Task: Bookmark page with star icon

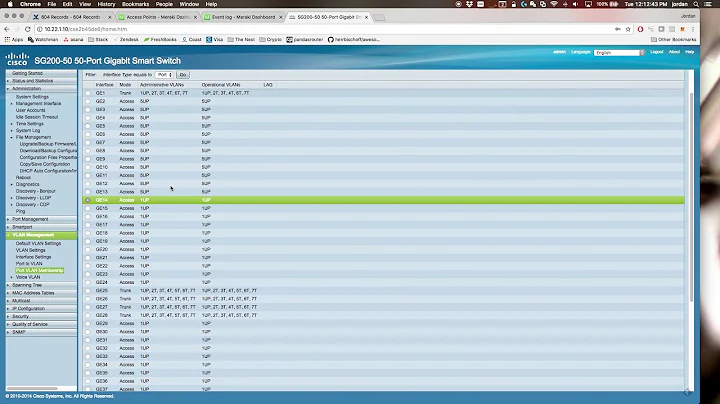Action: [628, 29]
